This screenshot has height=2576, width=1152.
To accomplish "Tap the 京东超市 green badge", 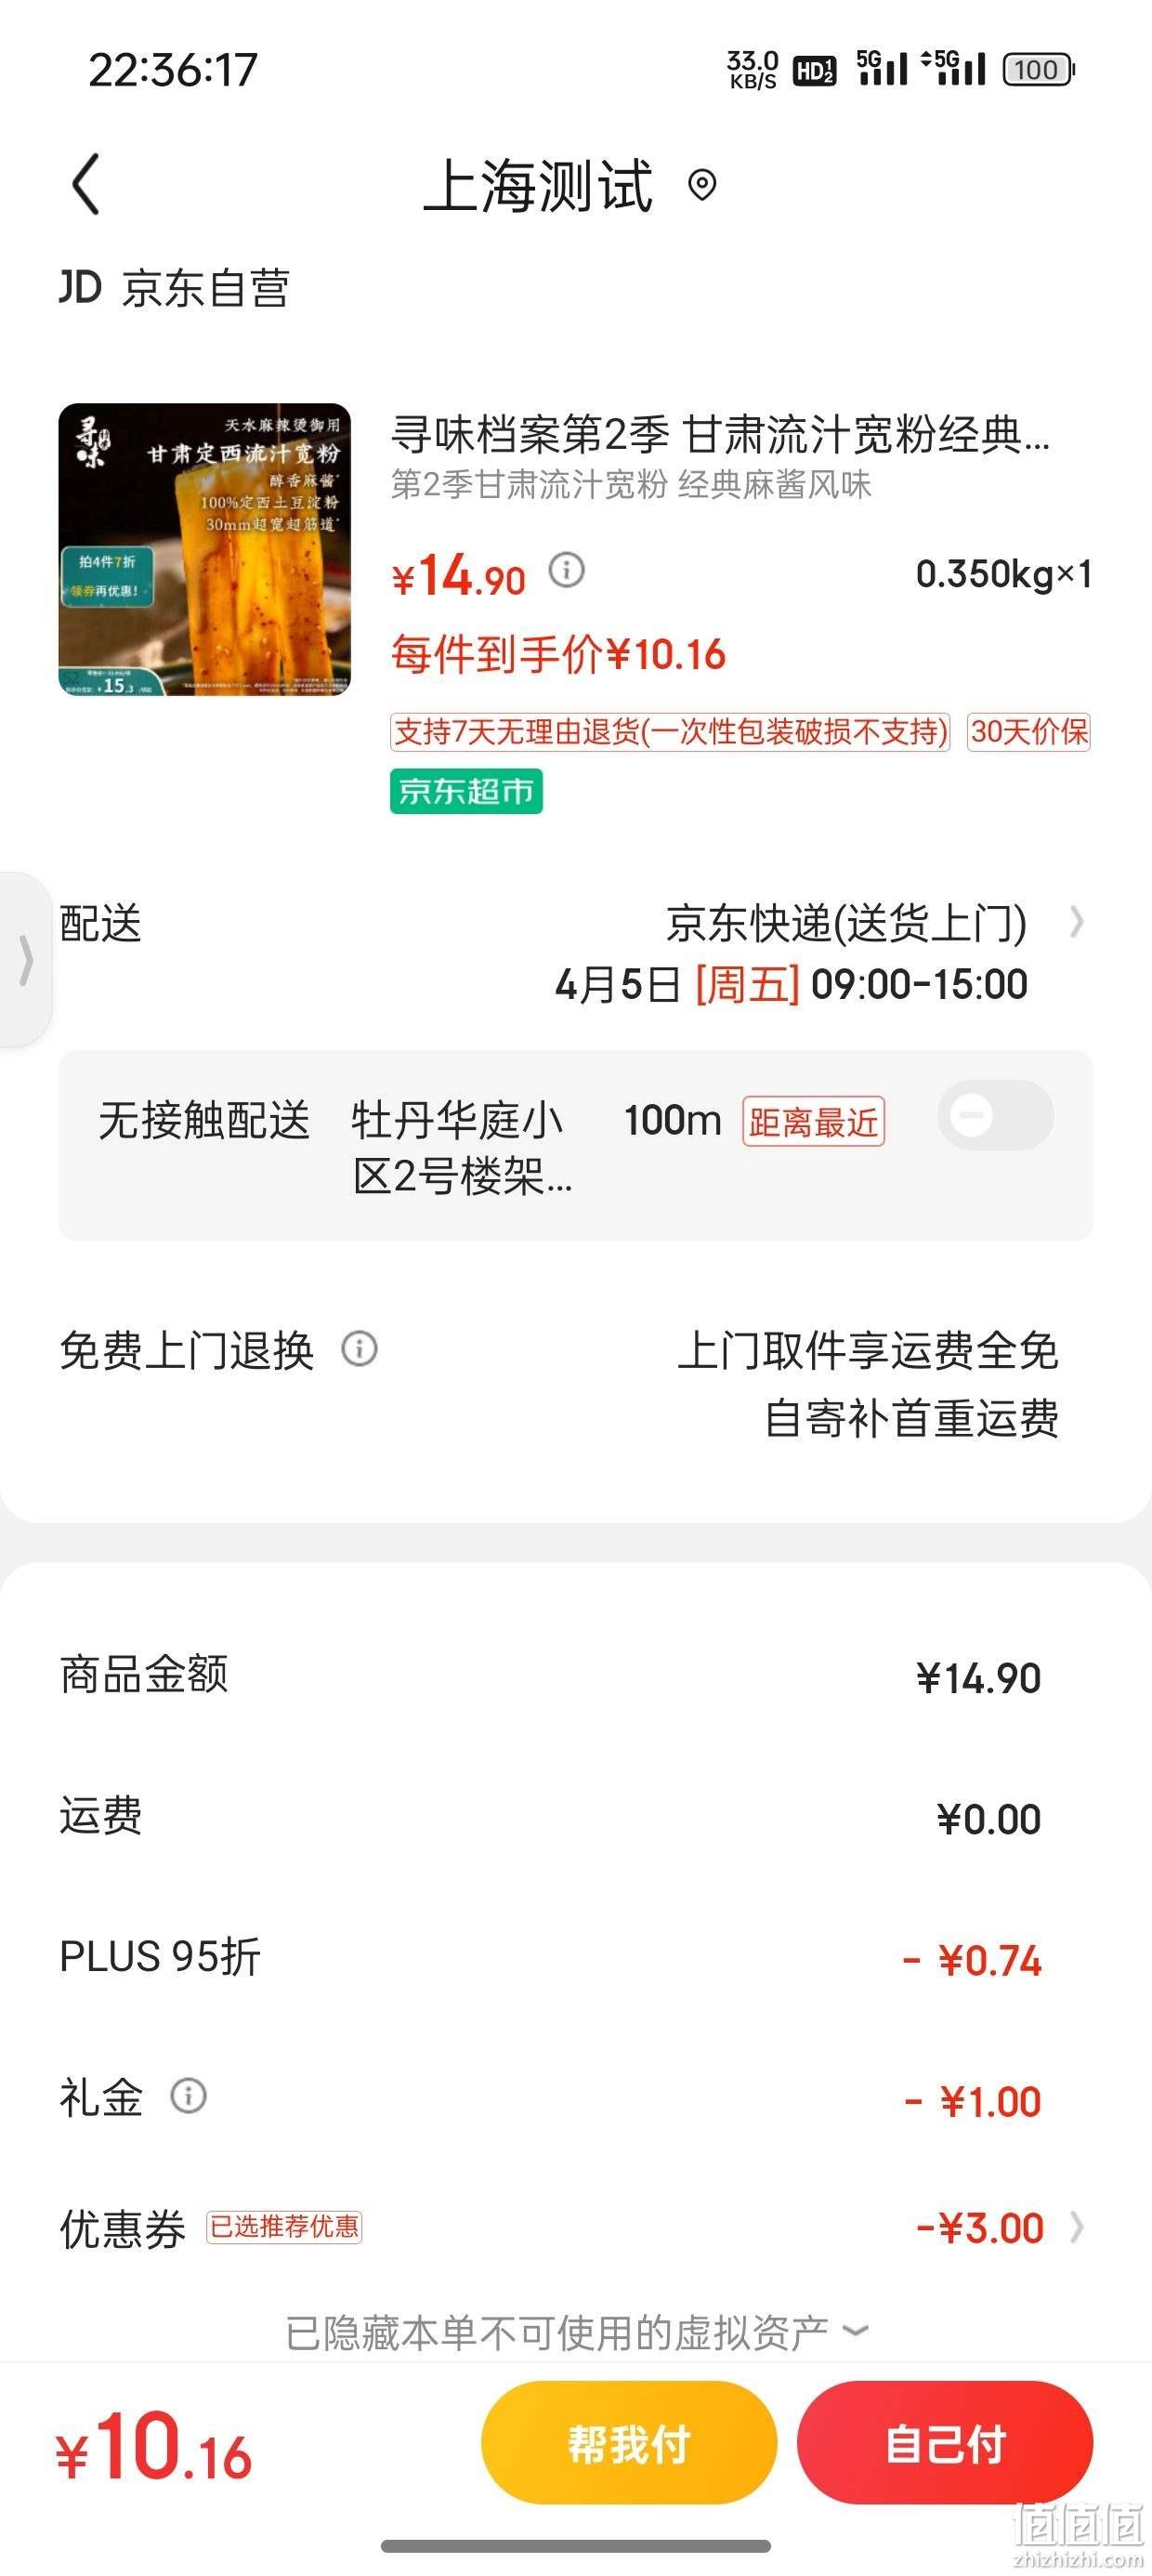I will 466,791.
